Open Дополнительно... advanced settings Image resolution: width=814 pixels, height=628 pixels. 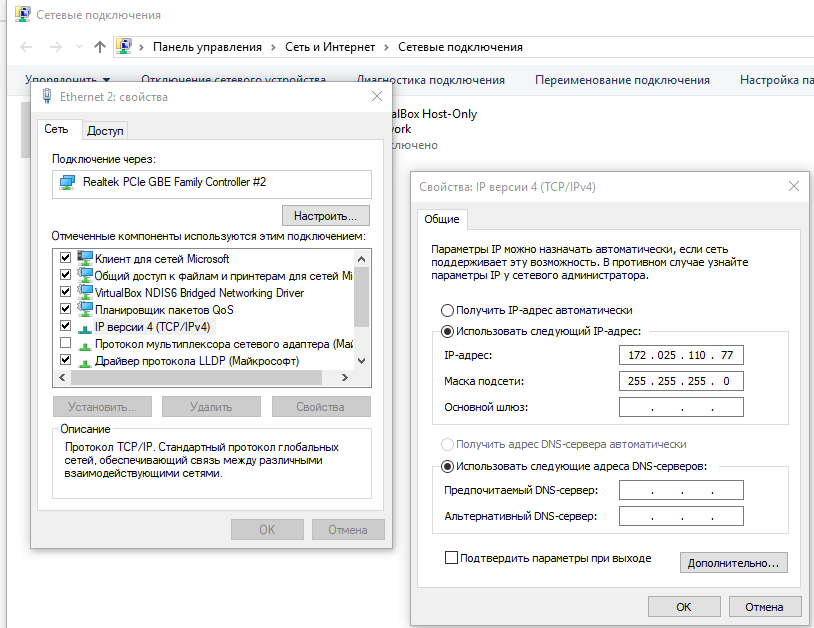pyautogui.click(x=734, y=563)
